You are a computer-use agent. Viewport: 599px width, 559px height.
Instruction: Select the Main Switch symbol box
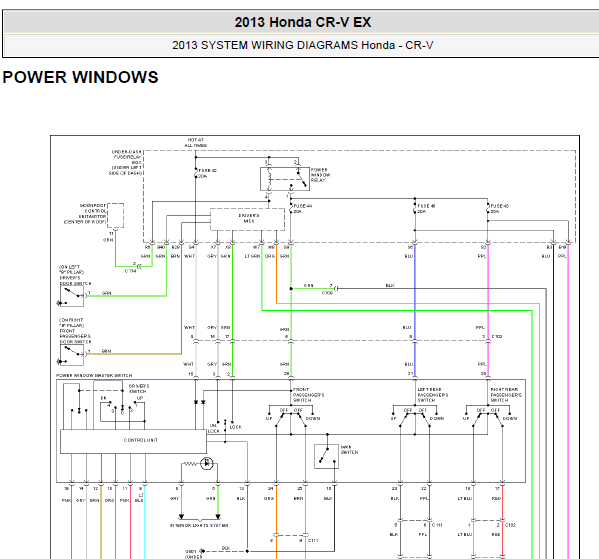tap(326, 456)
